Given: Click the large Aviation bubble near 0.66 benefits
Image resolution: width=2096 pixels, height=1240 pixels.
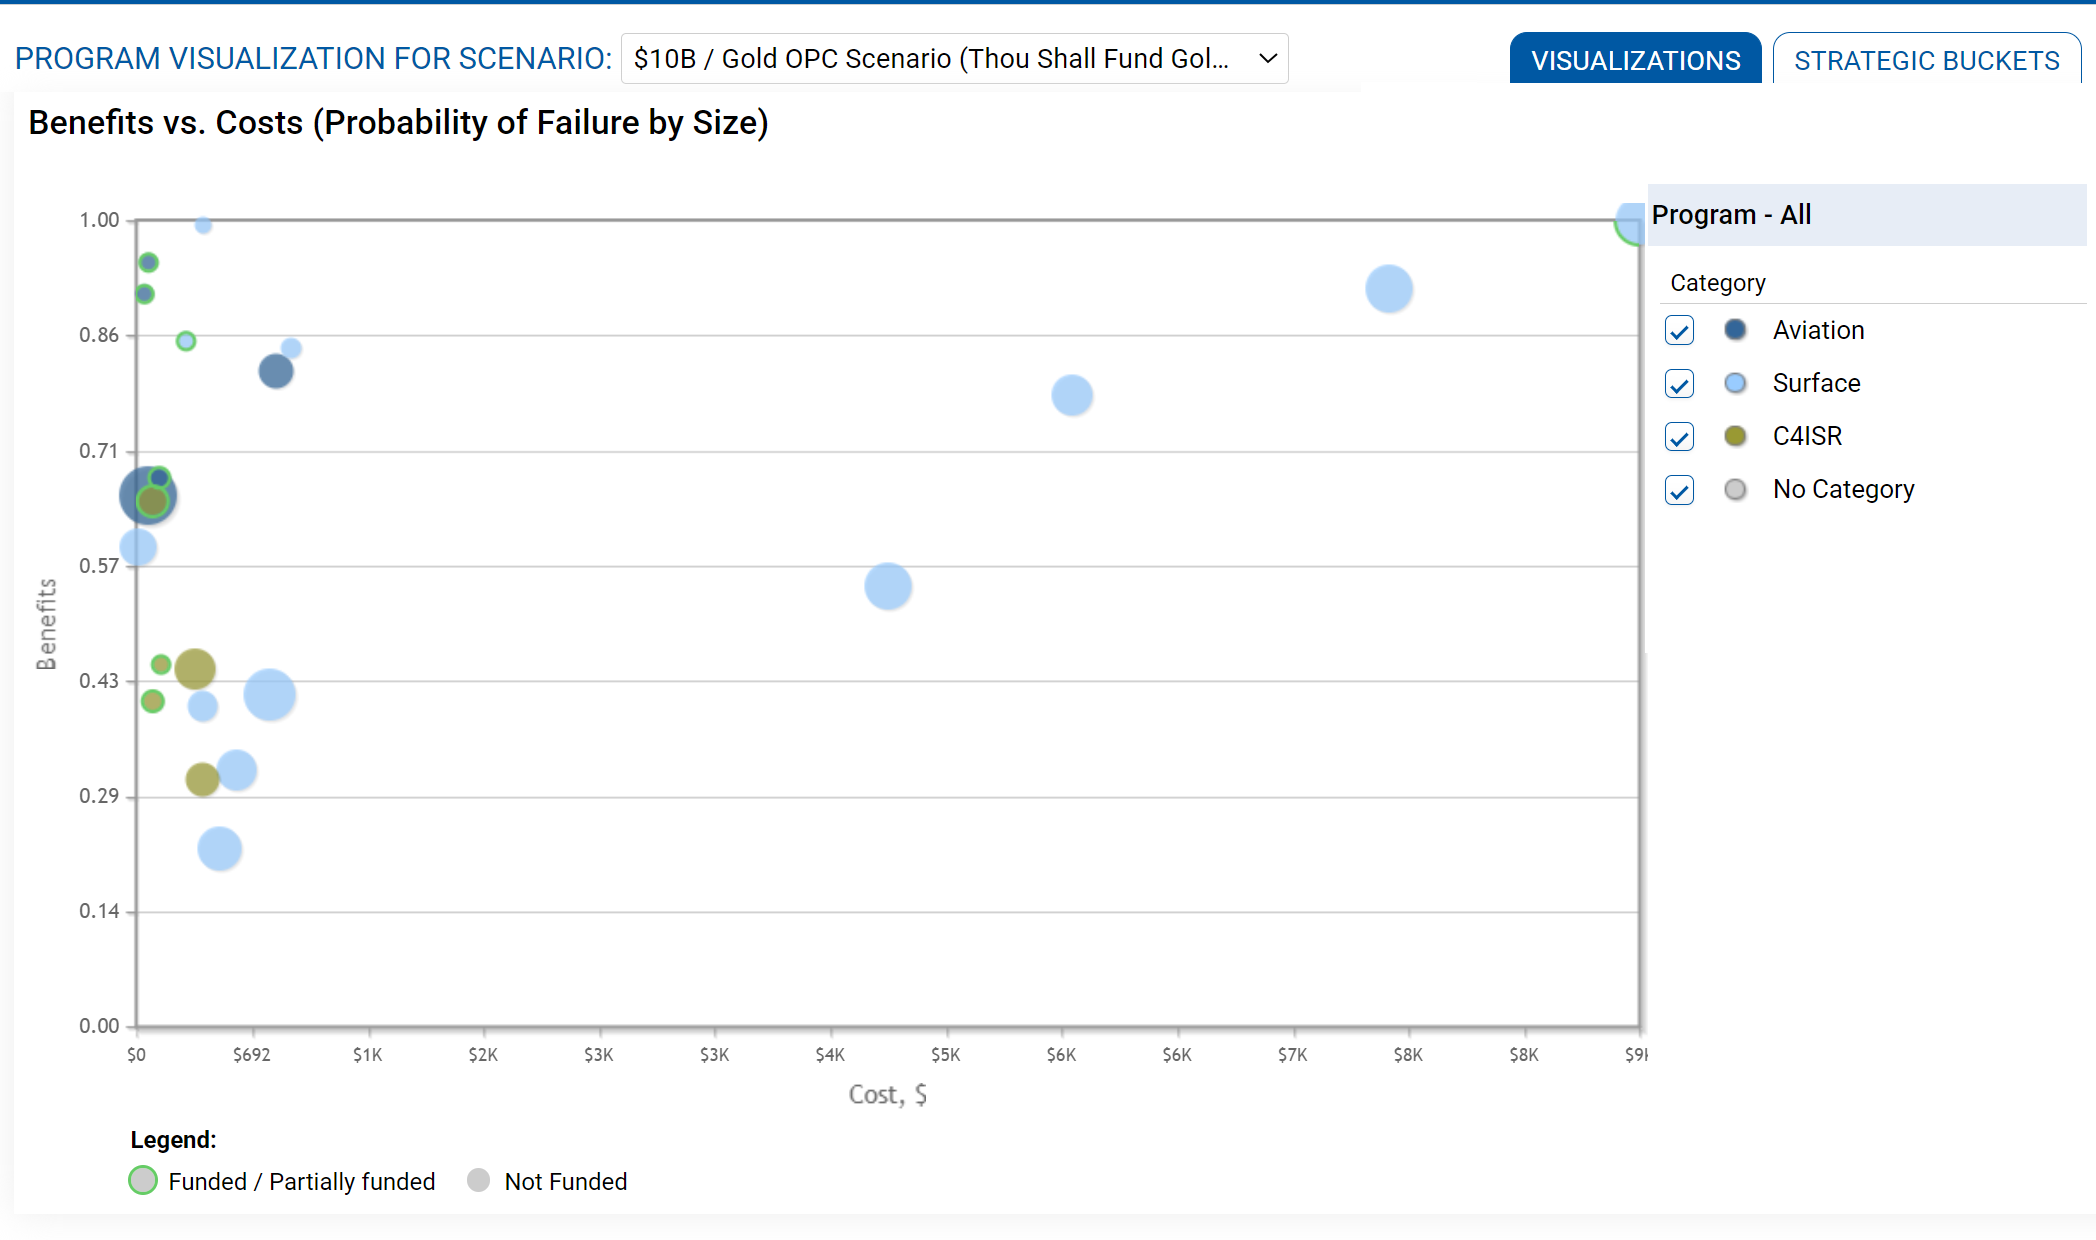Looking at the screenshot, I should point(148,495).
